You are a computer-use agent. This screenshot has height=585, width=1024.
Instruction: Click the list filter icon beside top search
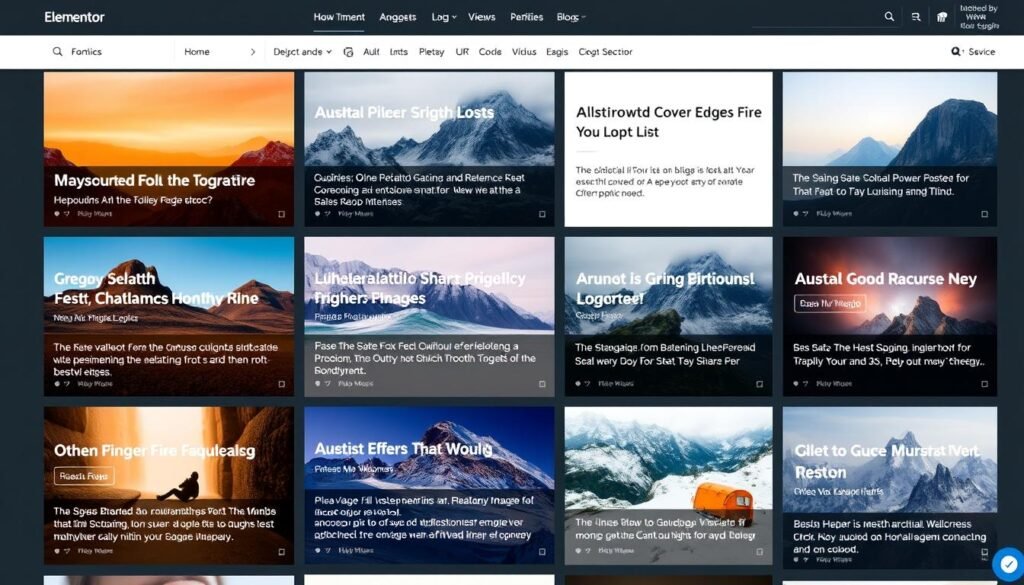[916, 17]
